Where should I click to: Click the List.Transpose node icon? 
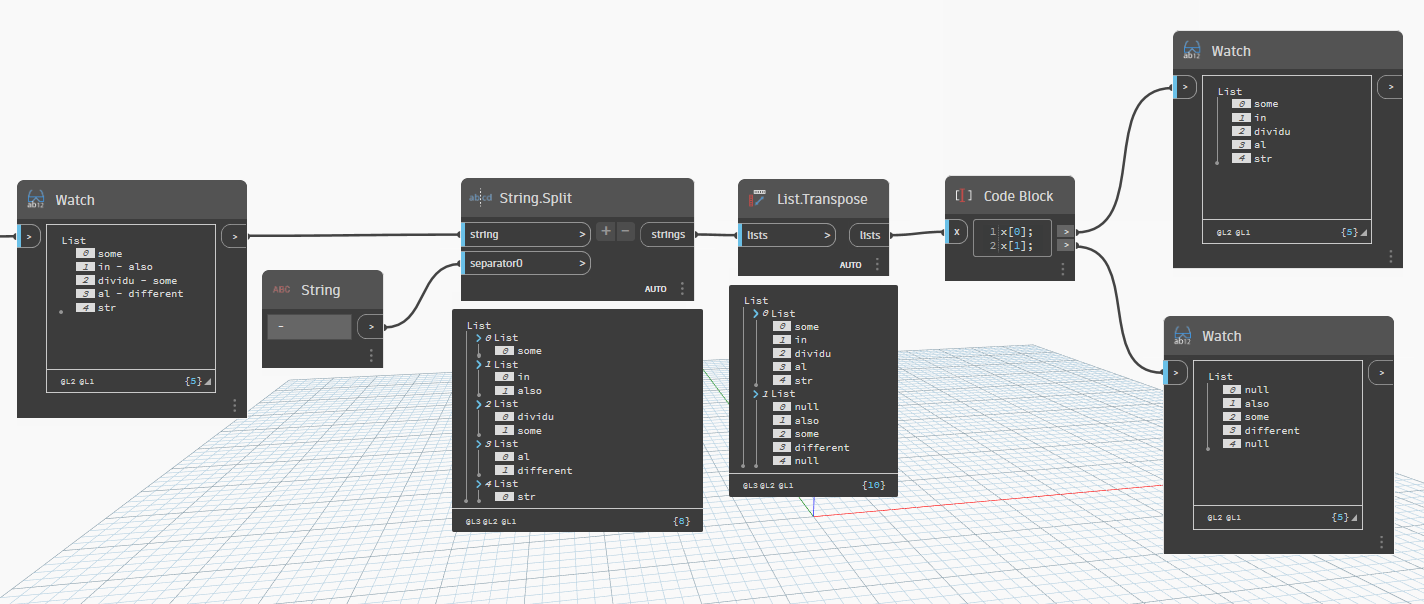[x=758, y=199]
